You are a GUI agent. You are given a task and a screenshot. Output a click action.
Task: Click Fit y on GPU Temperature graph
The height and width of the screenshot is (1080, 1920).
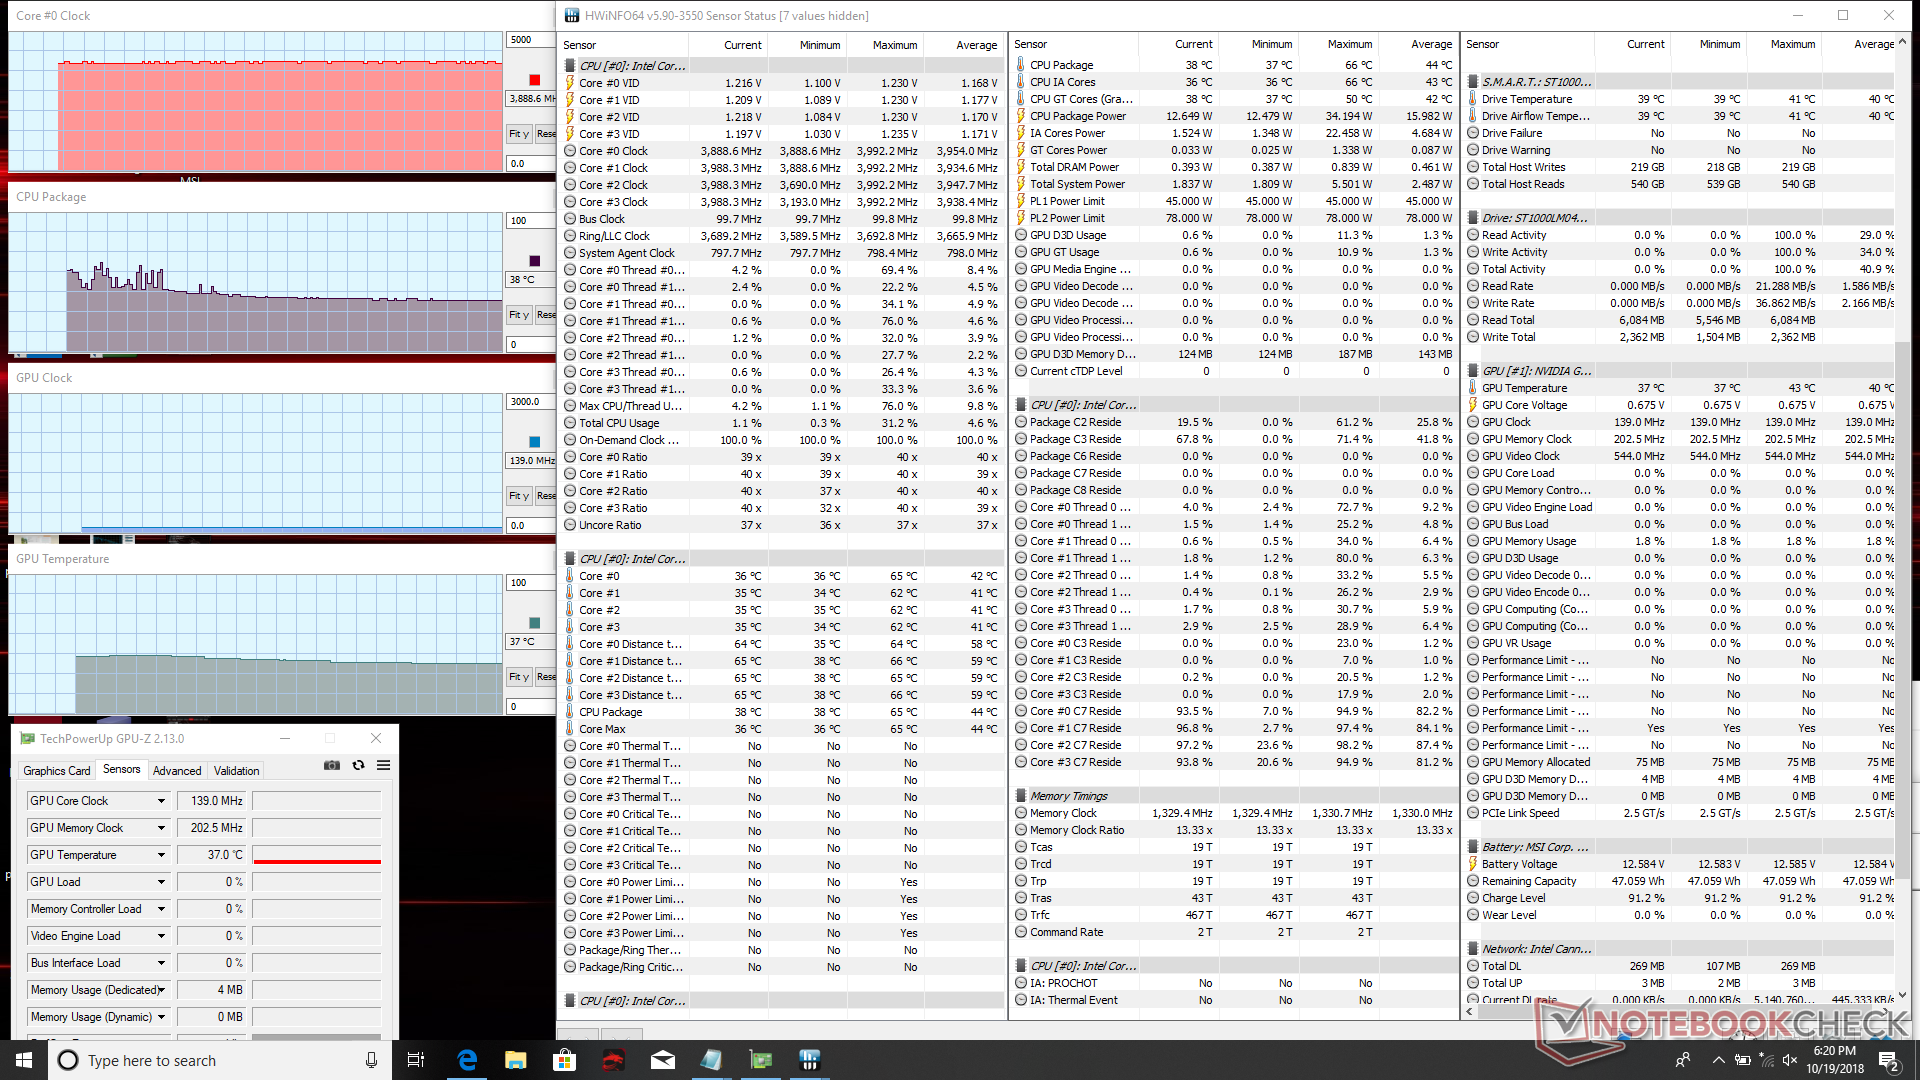(x=518, y=677)
